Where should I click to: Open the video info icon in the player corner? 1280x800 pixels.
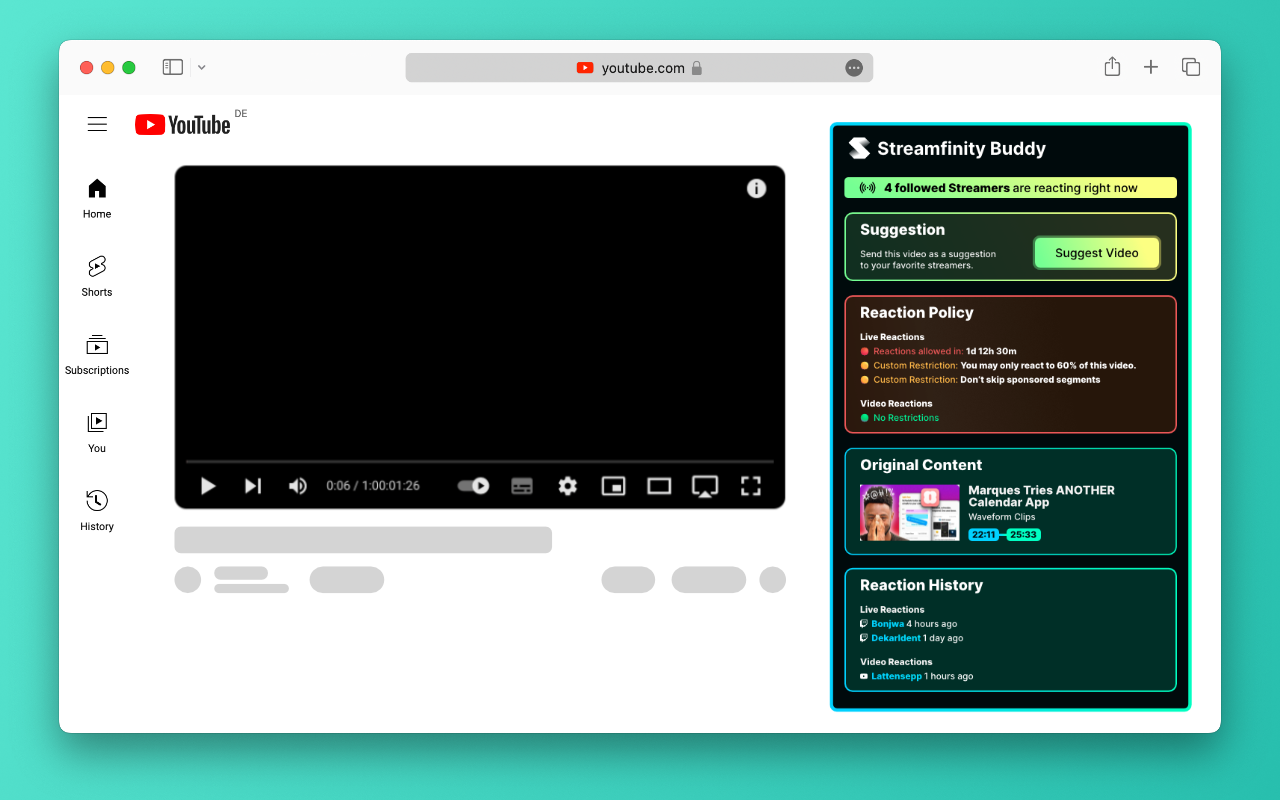click(757, 188)
